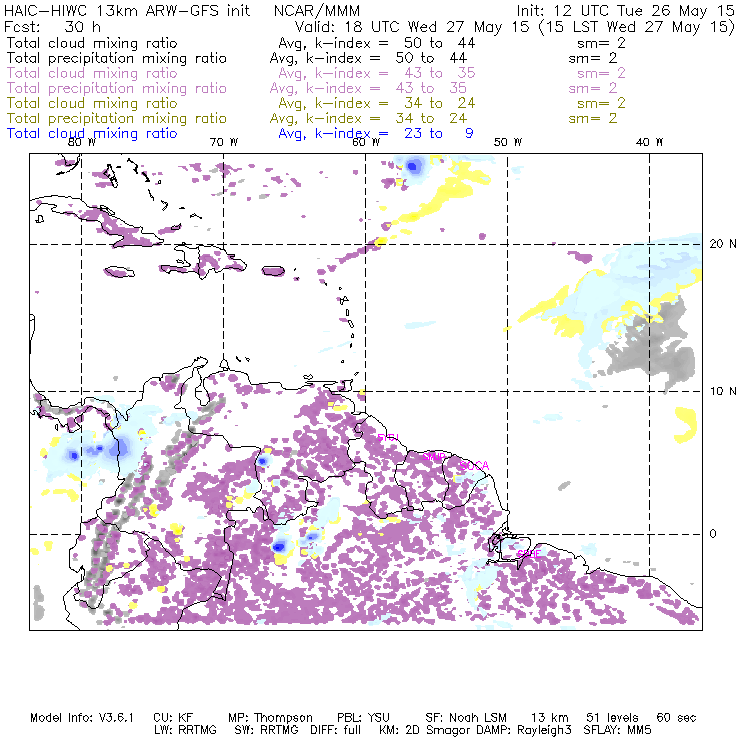Click the 'SFLAY: MM5' model setting text
The image size is (740, 740).
point(618,730)
